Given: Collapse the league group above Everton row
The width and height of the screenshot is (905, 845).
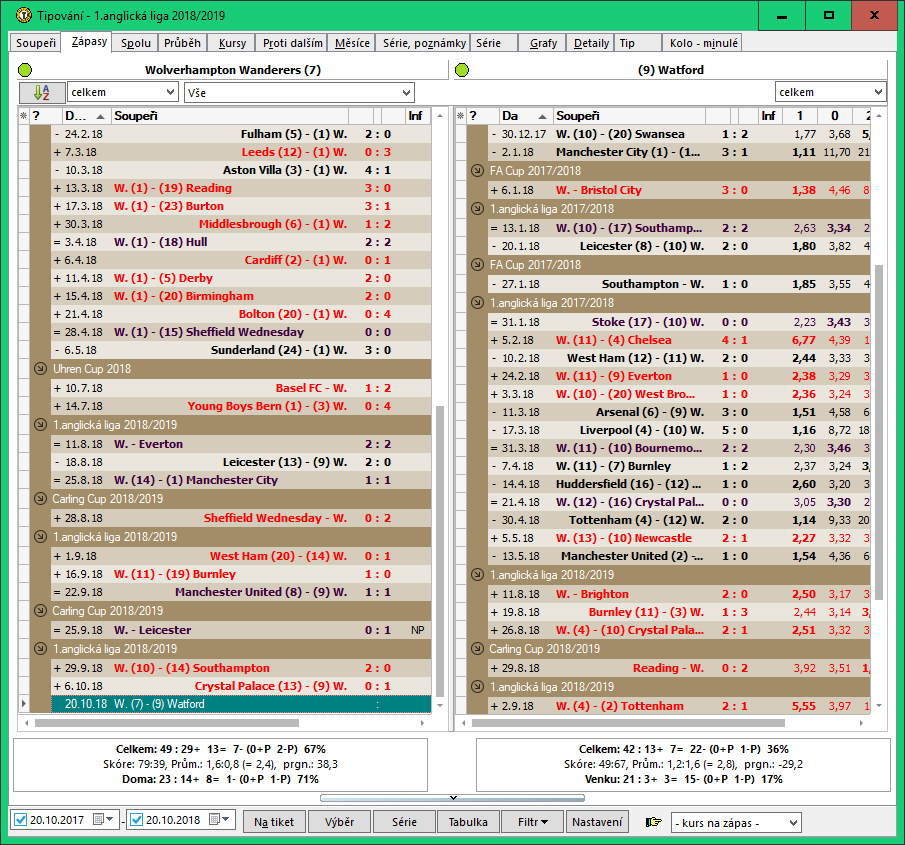Looking at the screenshot, I should pos(40,424).
